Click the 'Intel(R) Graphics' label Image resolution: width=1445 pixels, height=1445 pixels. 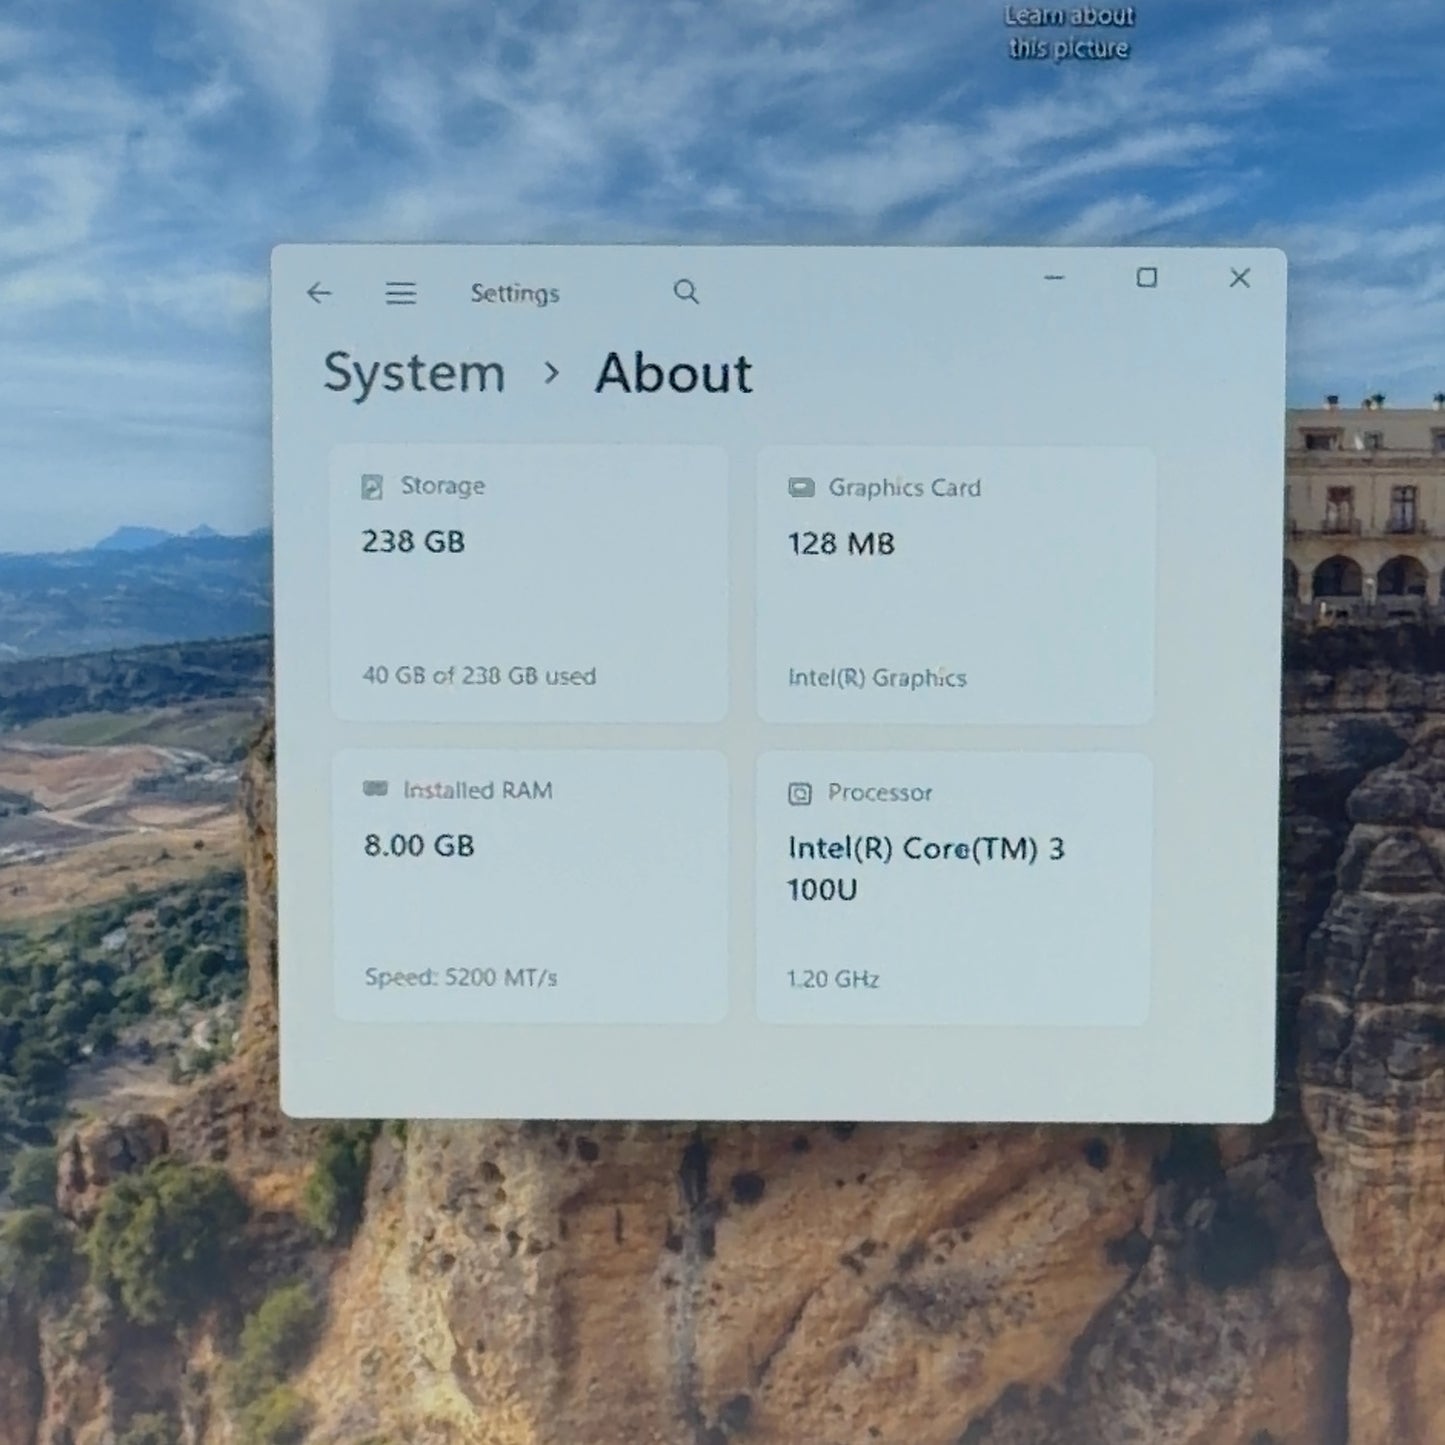(x=877, y=678)
